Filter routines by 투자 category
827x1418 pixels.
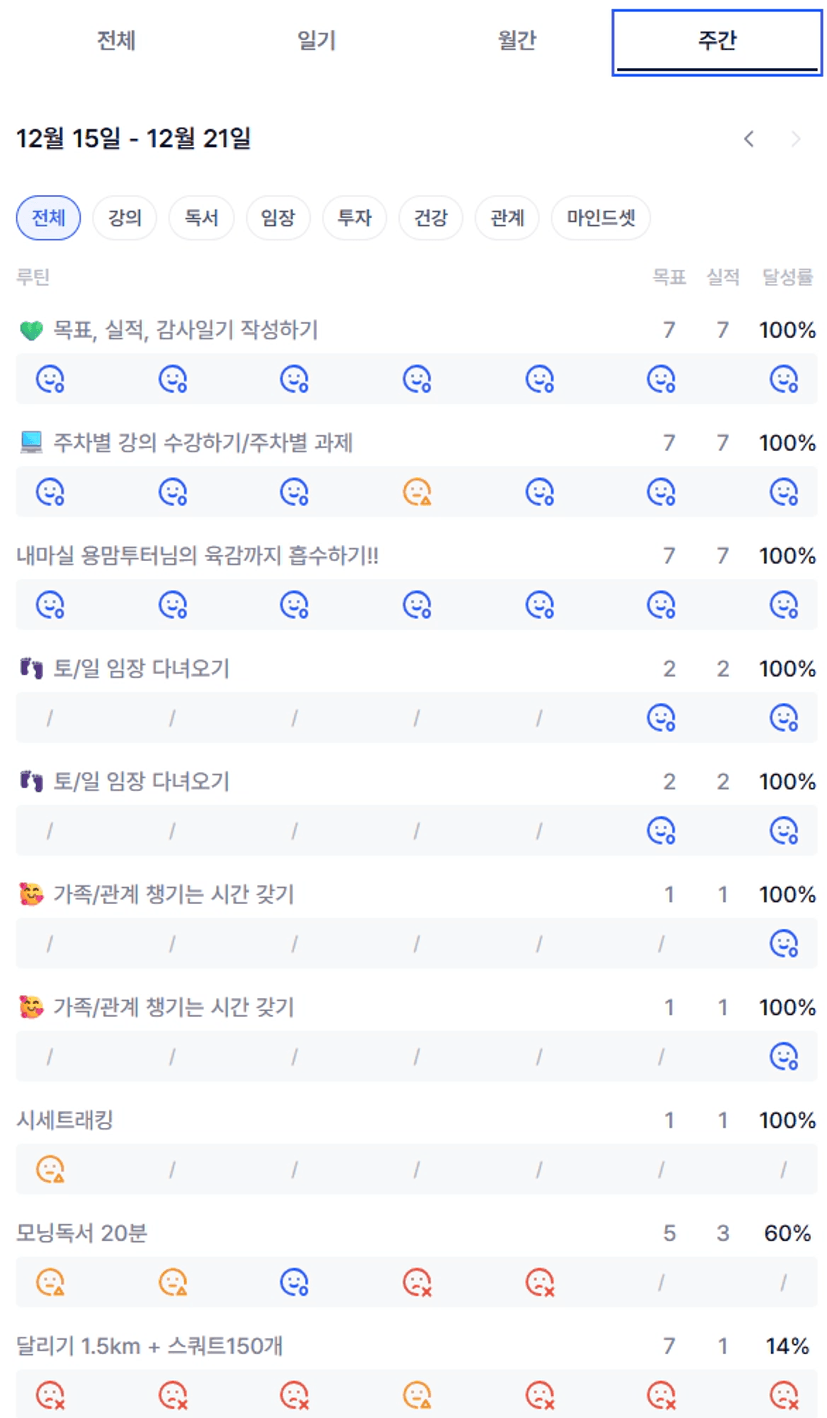point(355,218)
